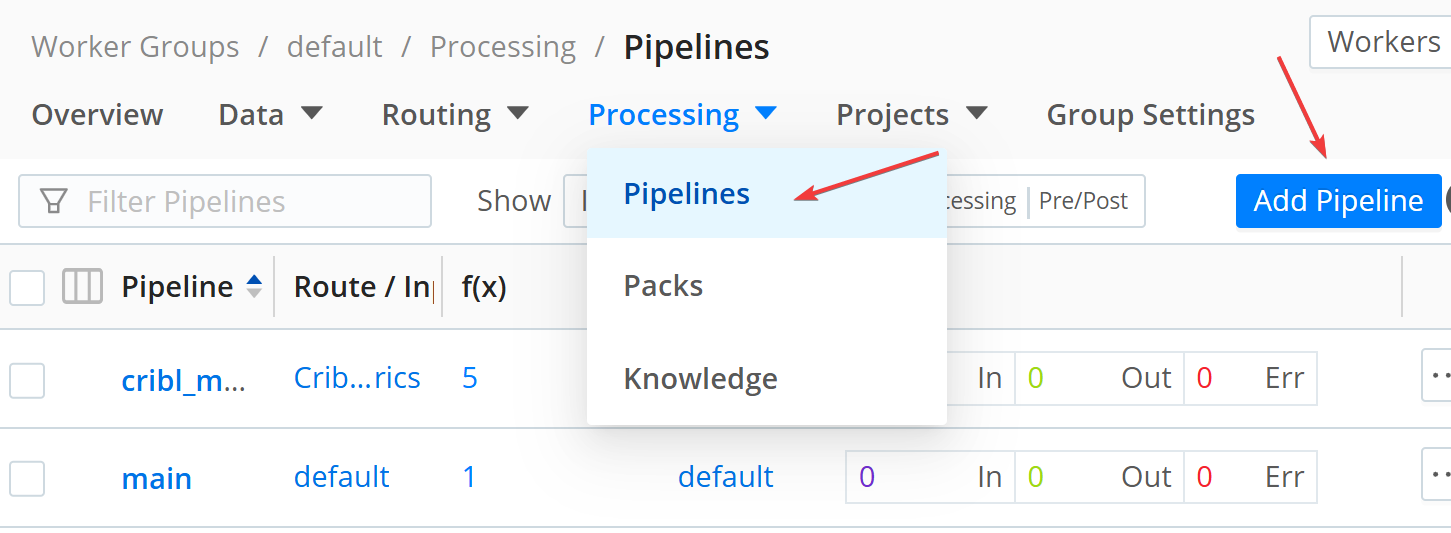Click the Worker Groups breadcrumb
This screenshot has height=533, width=1451.
pyautogui.click(x=135, y=47)
